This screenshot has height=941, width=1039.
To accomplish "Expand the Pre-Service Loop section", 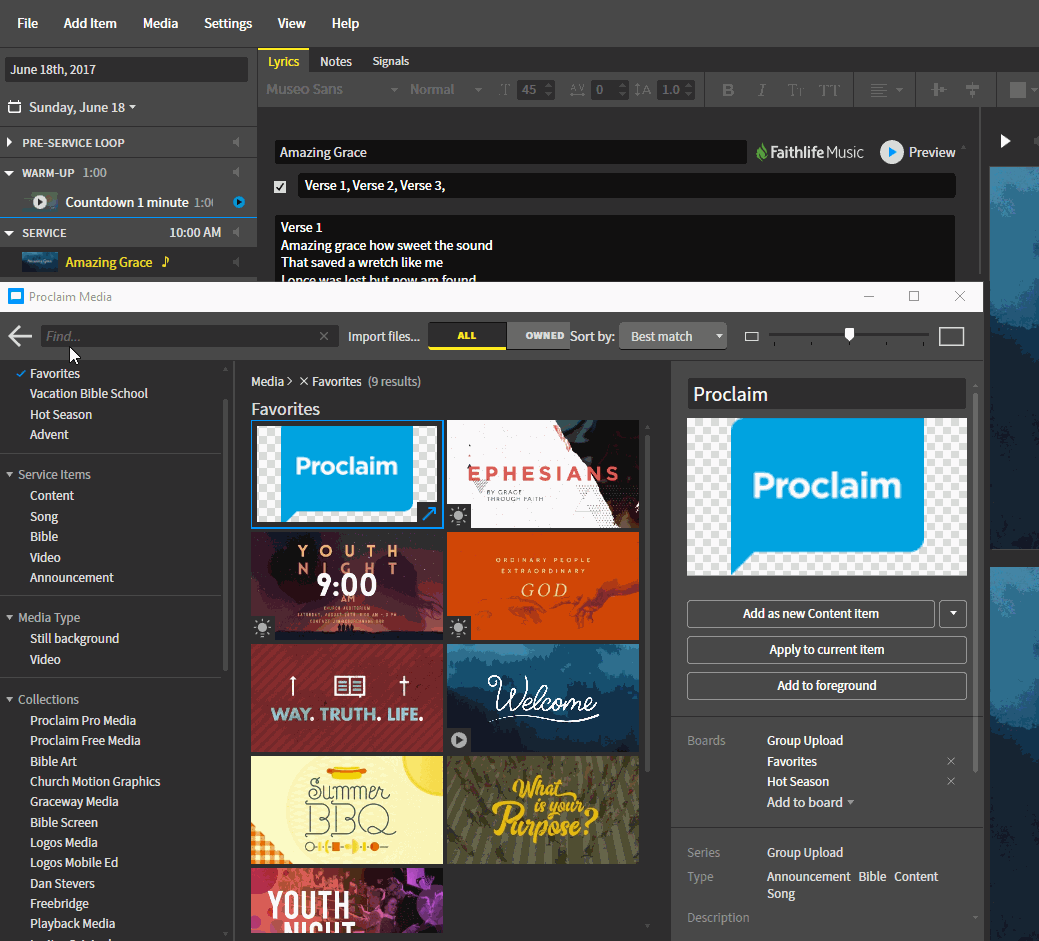I will (x=9, y=142).
